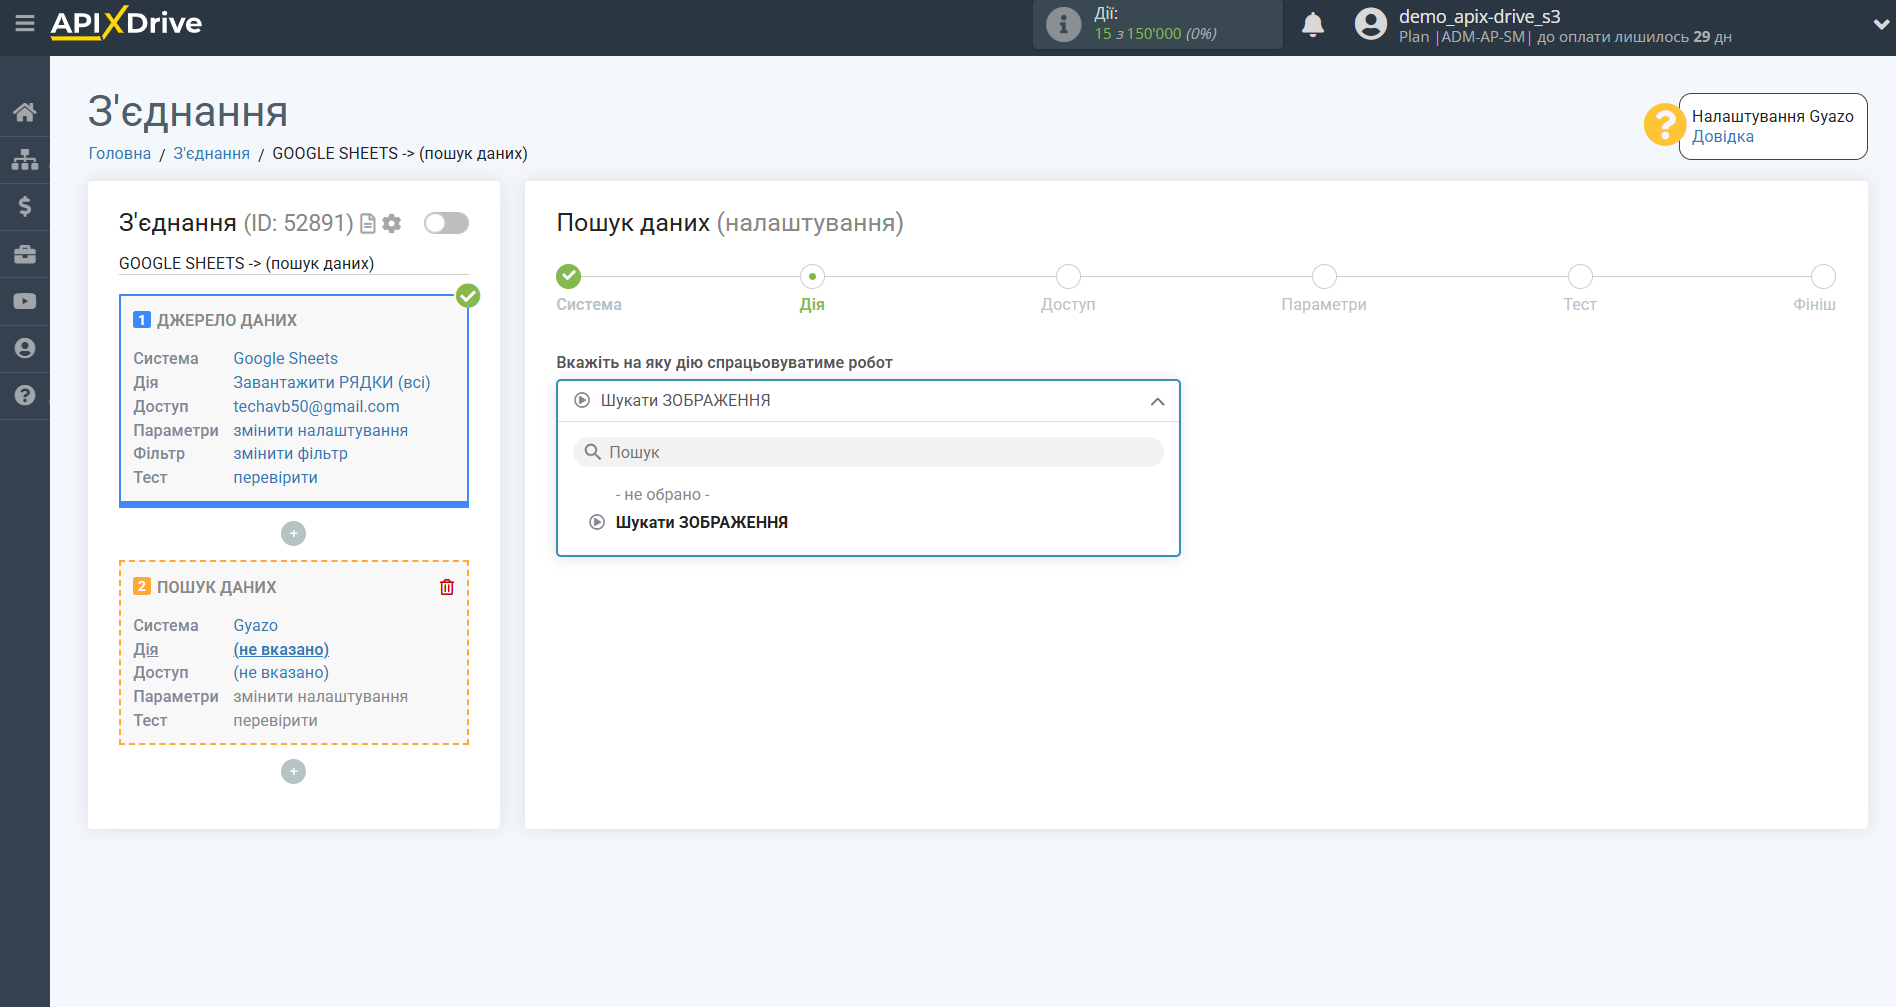Screen dimensions: 1896x1007
Task: Open Налаштування Gyazo Довідка help card
Action: coord(1772,126)
